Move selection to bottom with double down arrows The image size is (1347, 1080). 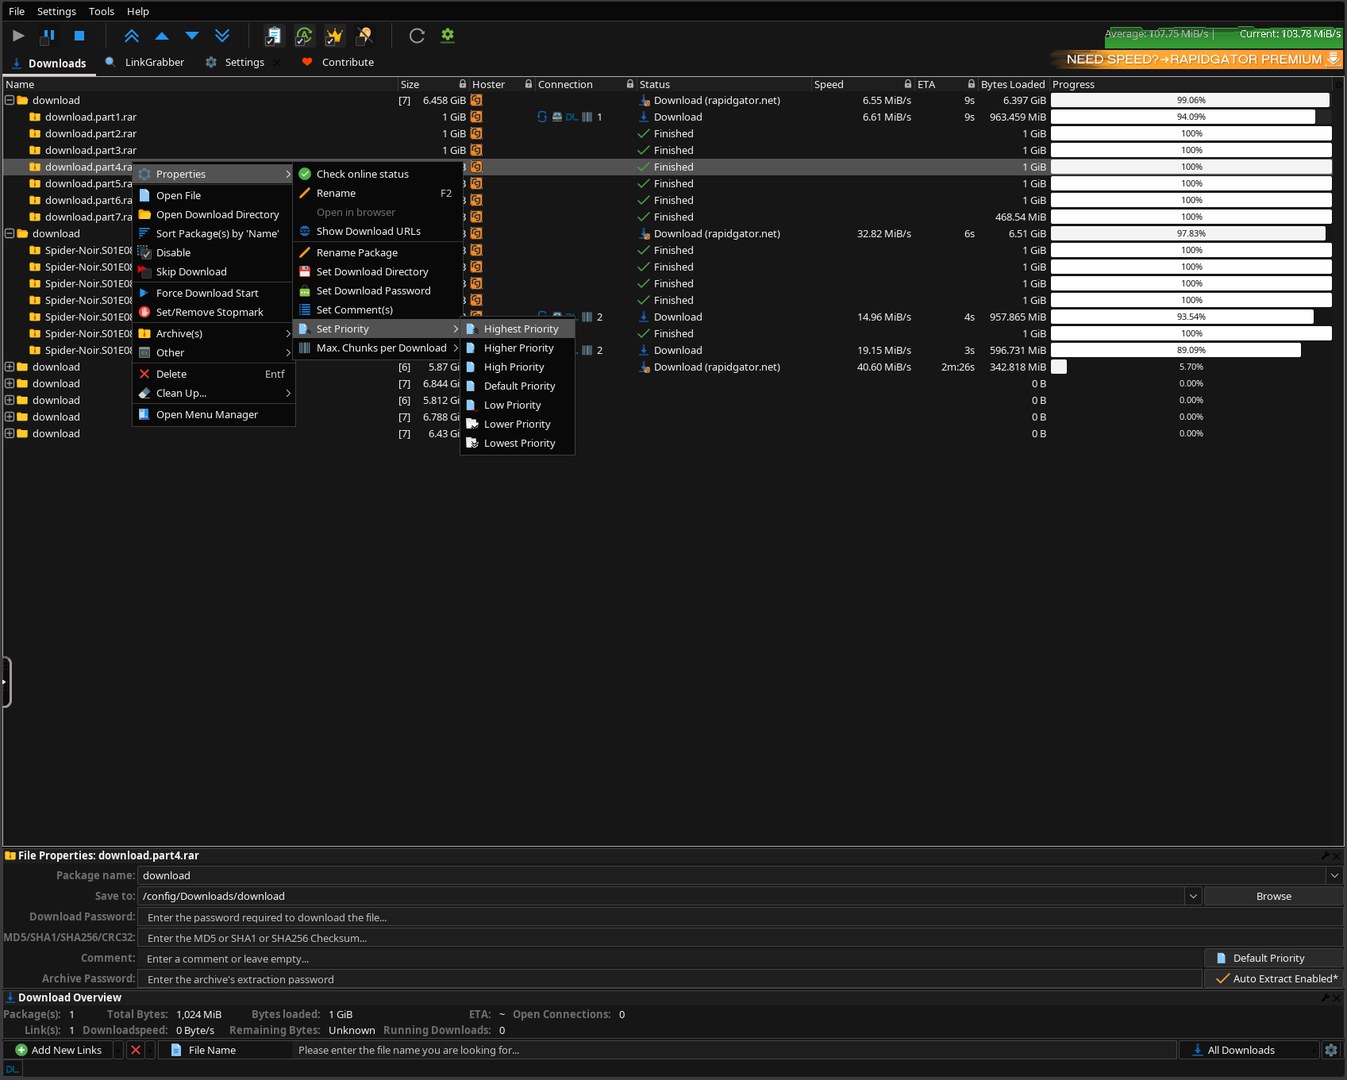click(222, 35)
